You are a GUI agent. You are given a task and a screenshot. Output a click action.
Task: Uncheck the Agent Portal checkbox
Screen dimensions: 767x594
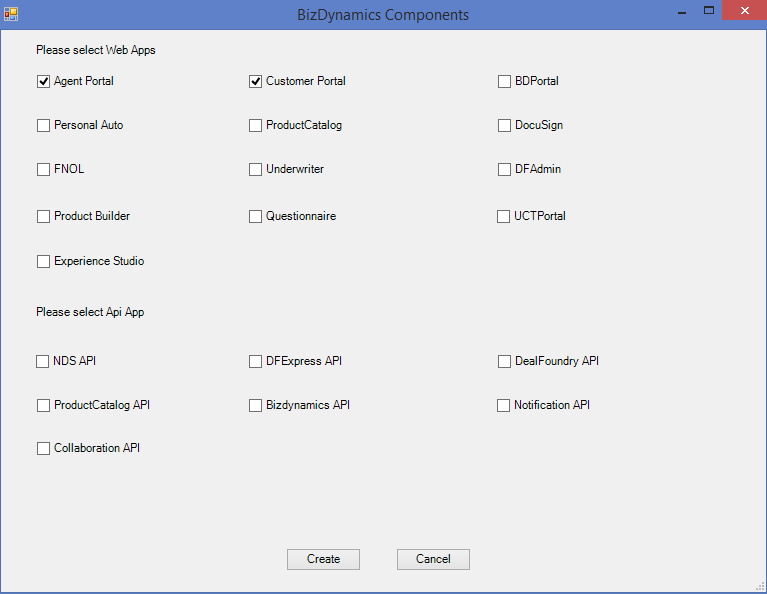44,81
